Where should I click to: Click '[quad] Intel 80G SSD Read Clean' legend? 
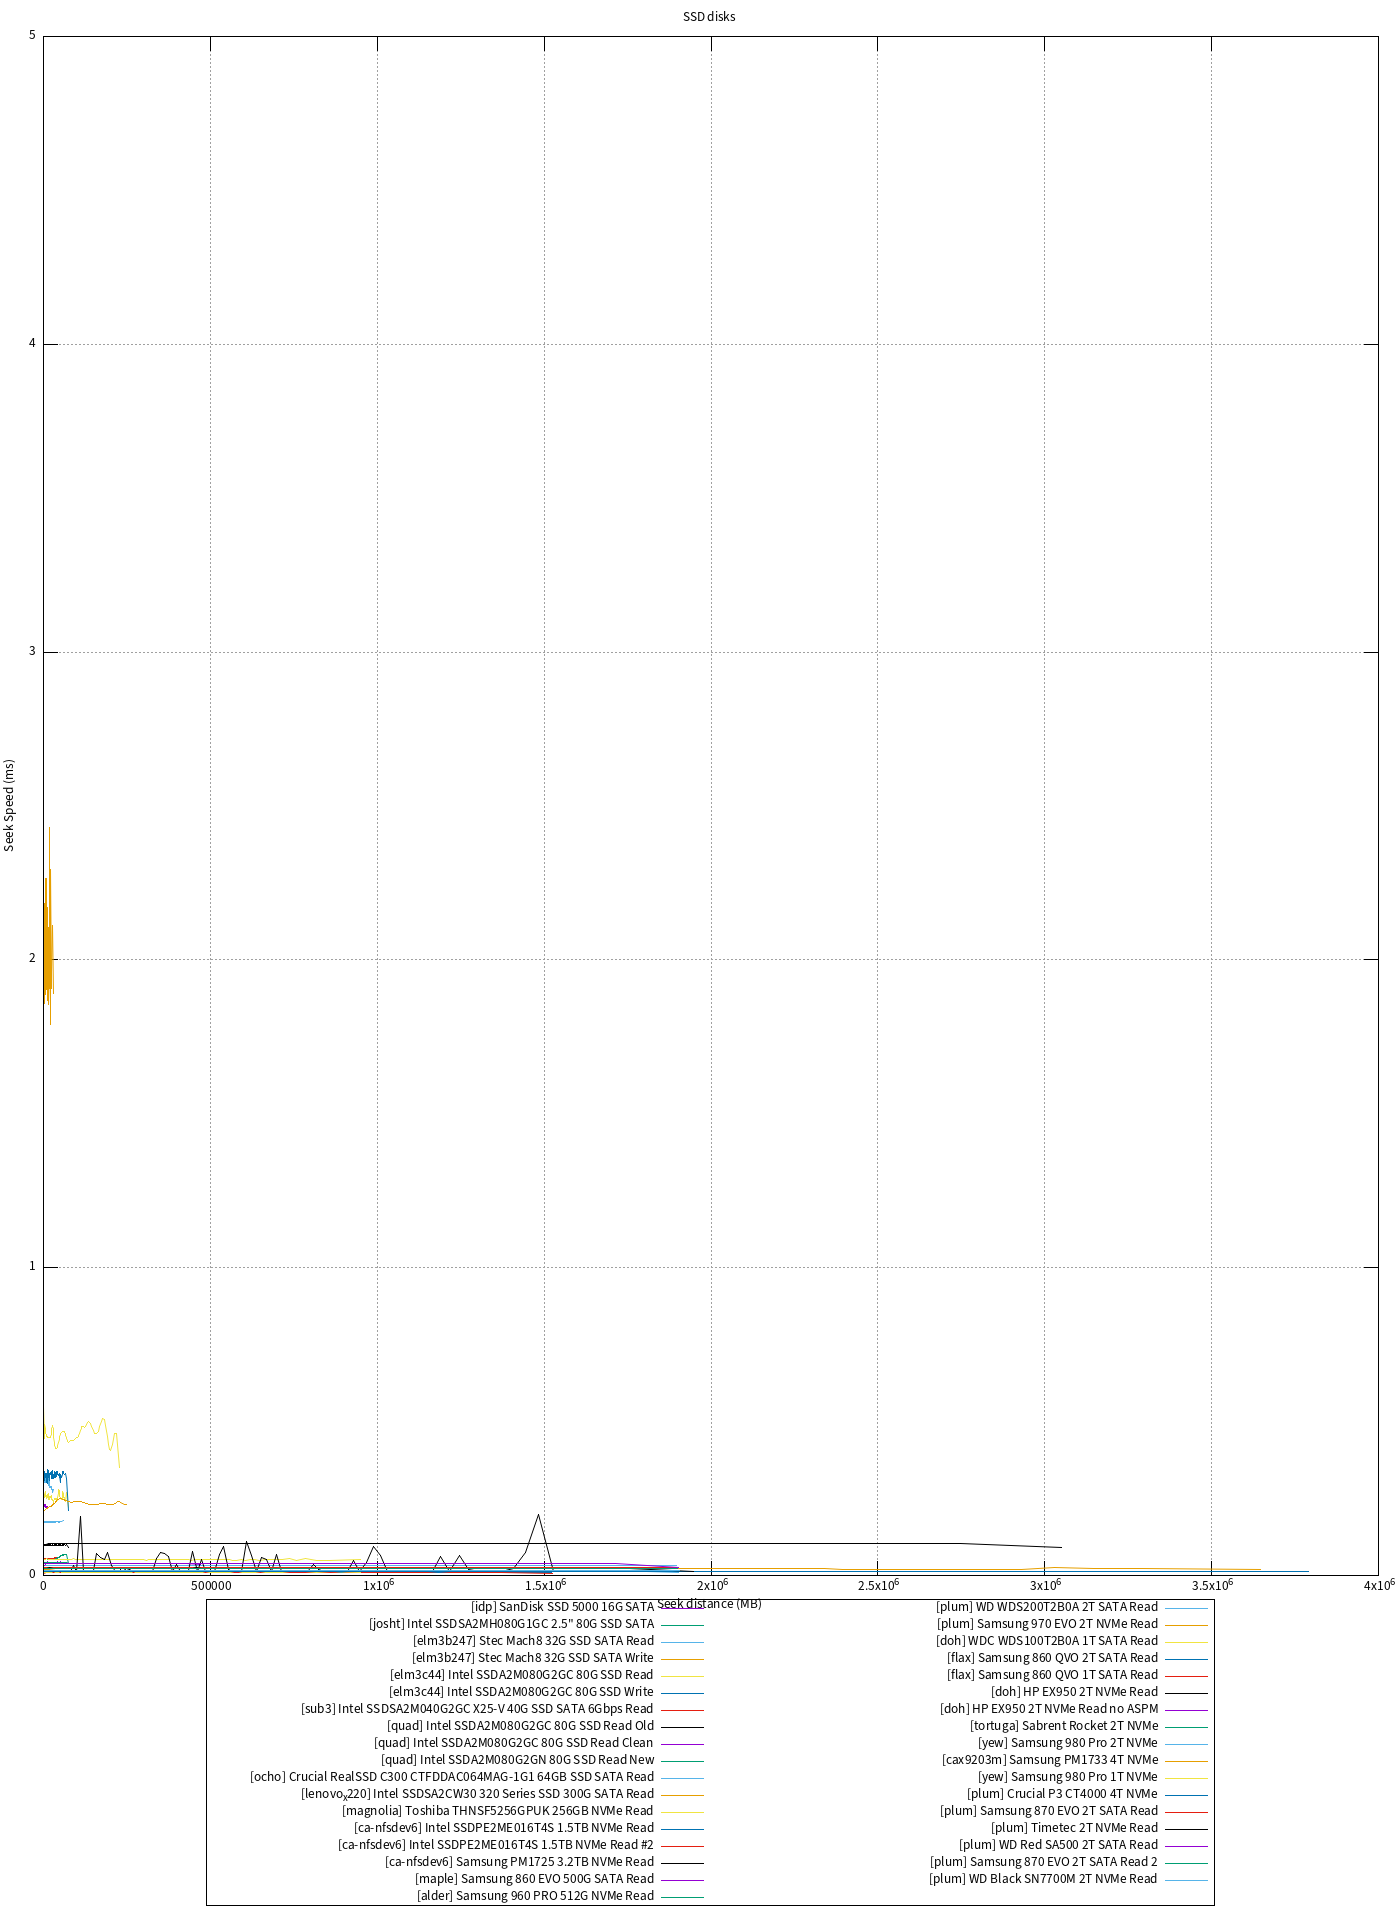tap(514, 1743)
